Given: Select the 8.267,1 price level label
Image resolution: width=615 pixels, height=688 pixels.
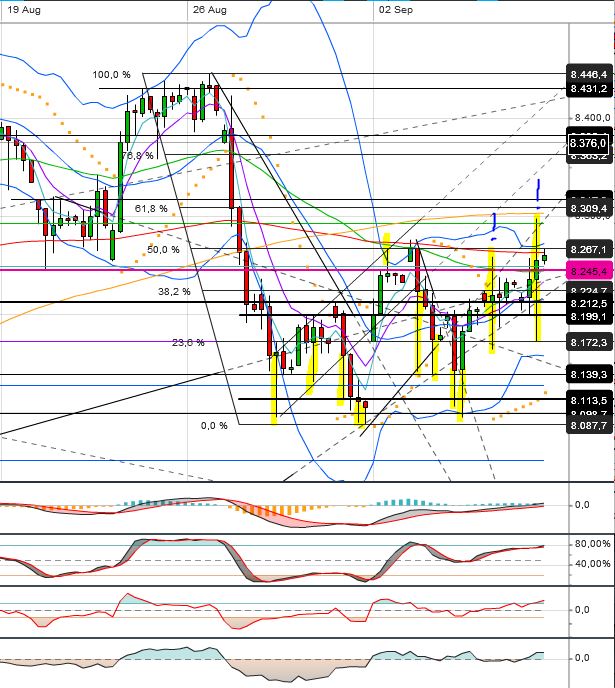Looking at the screenshot, I should [x=589, y=250].
